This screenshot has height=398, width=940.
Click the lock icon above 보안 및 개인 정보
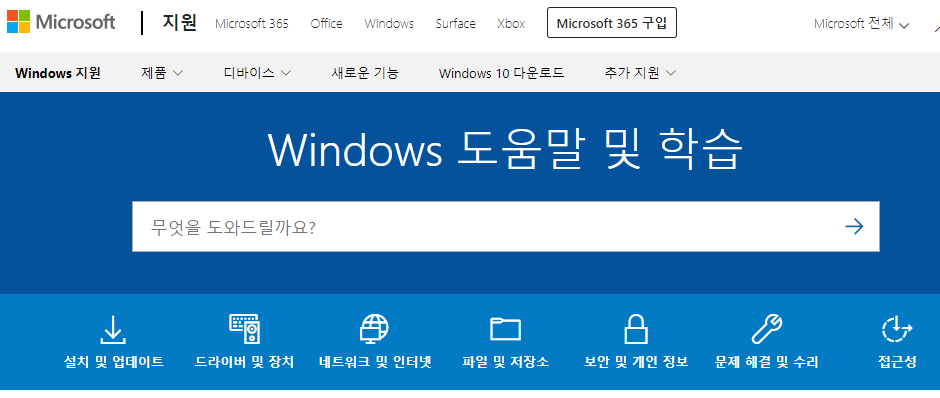[636, 329]
